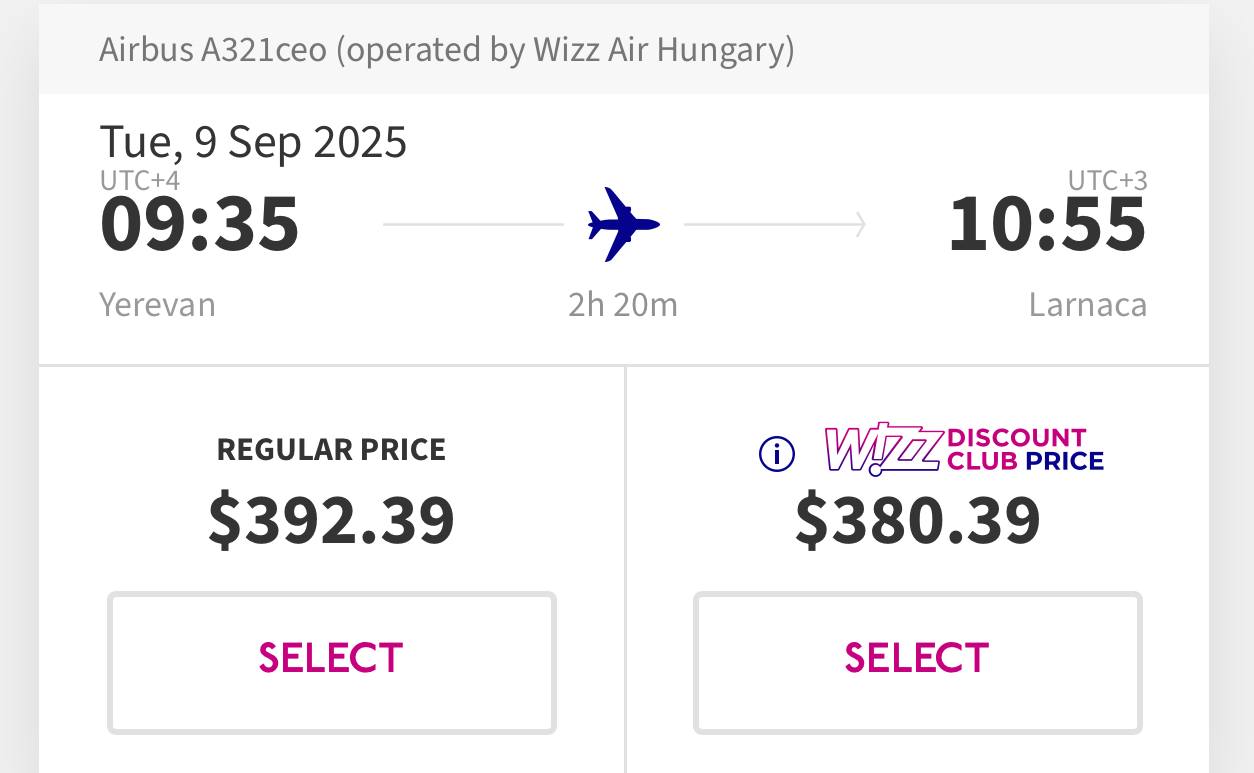Select the Wizz Discount Club fare button
Image resolution: width=1254 pixels, height=773 pixels.
(x=917, y=663)
